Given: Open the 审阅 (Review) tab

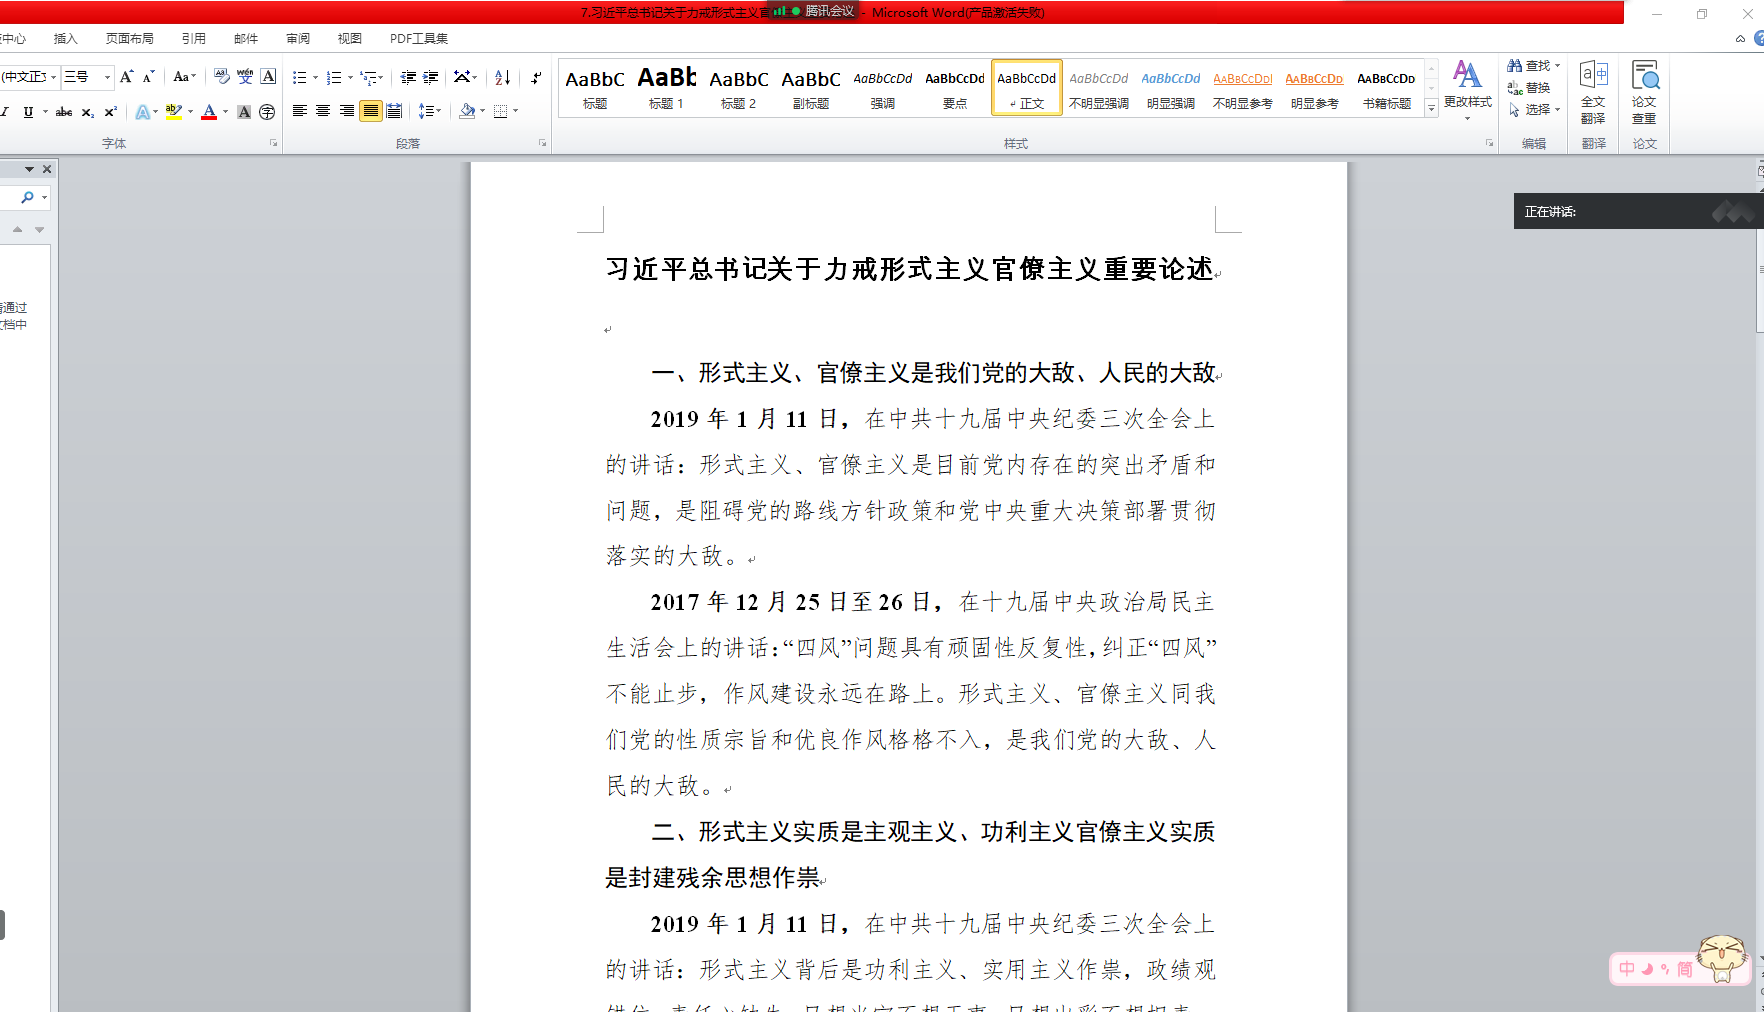Looking at the screenshot, I should click(x=297, y=38).
